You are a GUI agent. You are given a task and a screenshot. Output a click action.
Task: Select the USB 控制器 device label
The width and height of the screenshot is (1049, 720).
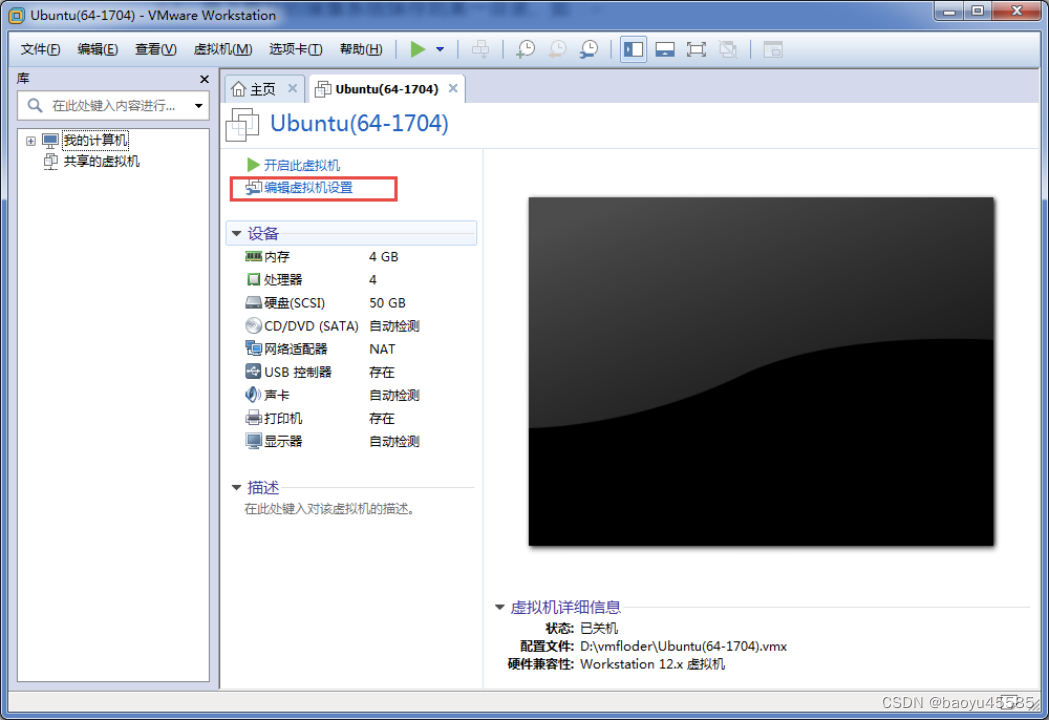click(298, 372)
